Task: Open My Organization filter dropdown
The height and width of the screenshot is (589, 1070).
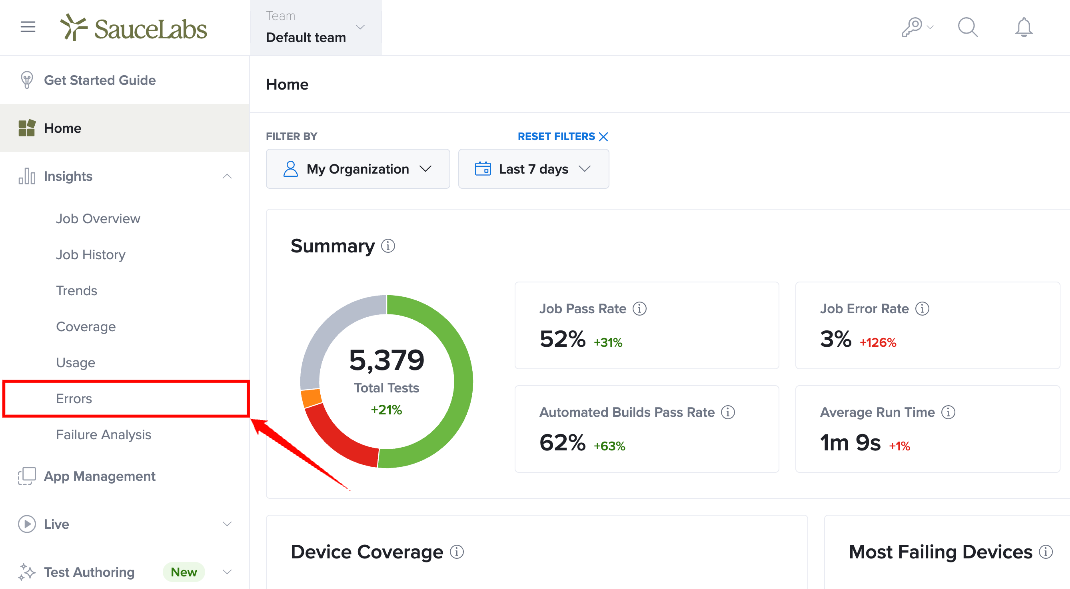Action: point(358,169)
